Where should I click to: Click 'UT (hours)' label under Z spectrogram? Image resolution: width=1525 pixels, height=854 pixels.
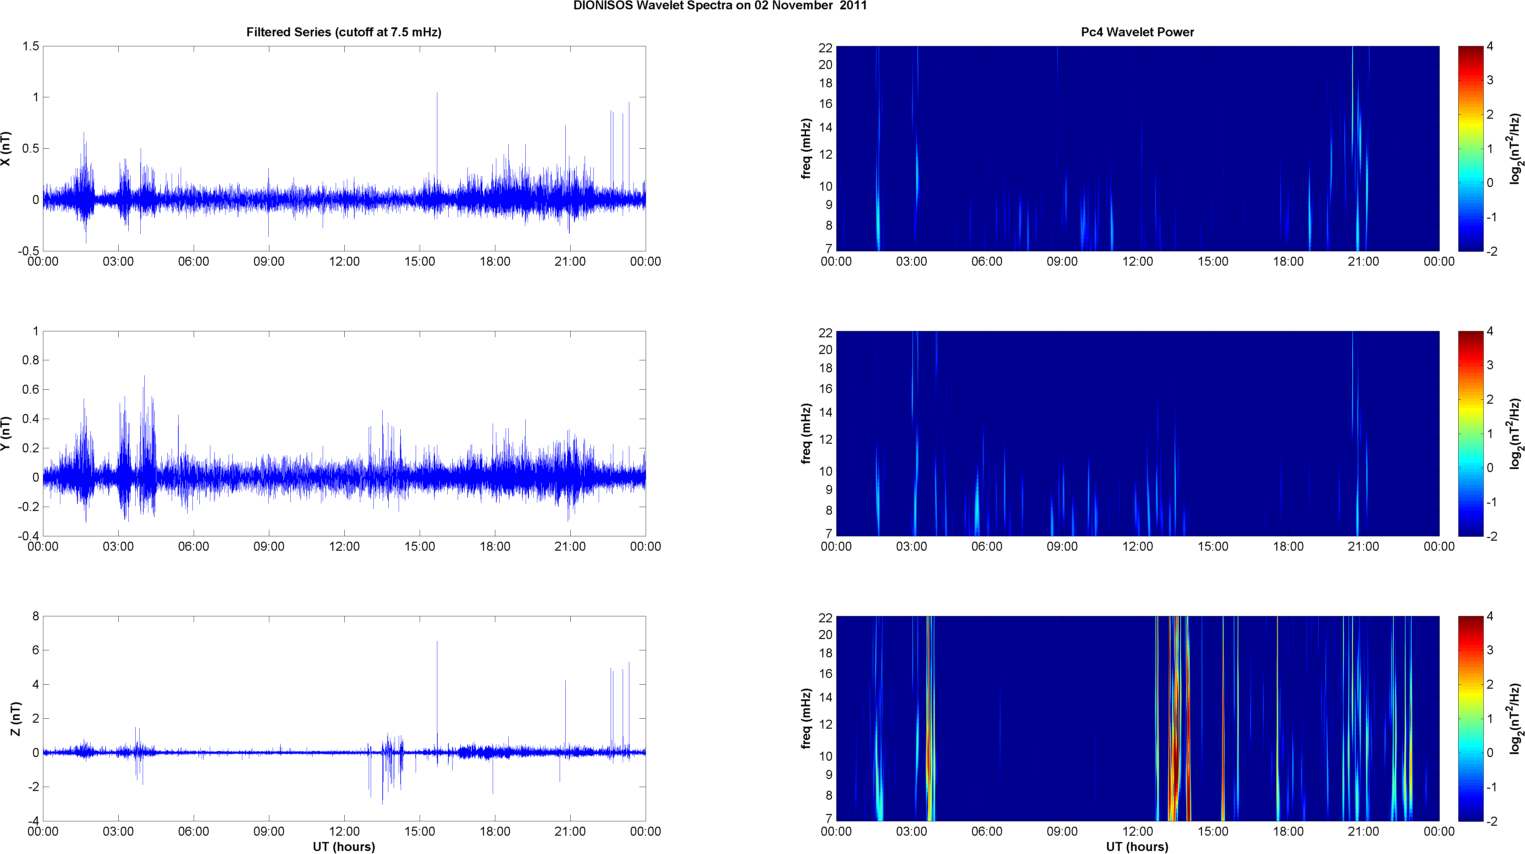[x=1137, y=847]
